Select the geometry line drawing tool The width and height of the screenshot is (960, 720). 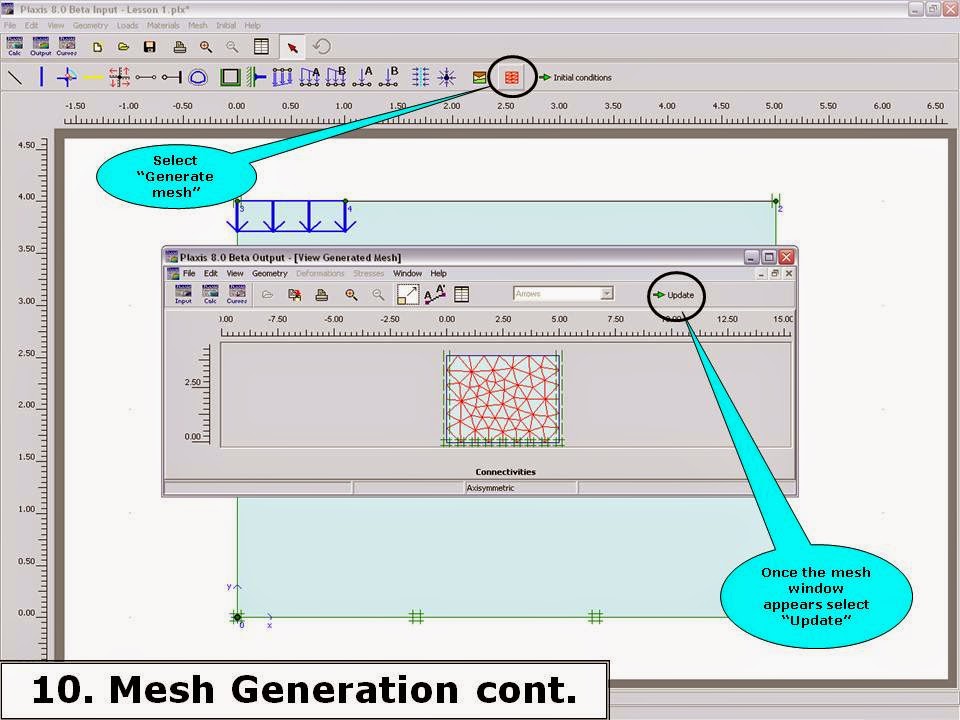(x=13, y=77)
